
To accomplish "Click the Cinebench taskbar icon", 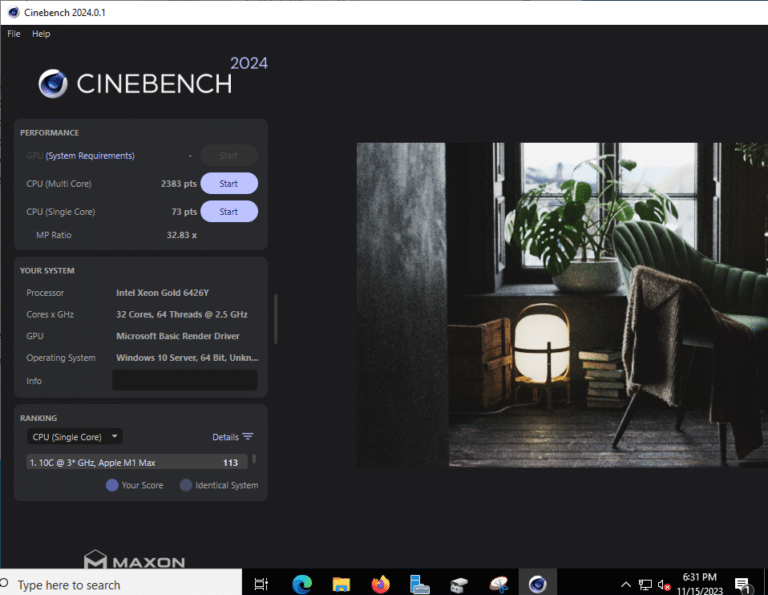I will coord(537,584).
